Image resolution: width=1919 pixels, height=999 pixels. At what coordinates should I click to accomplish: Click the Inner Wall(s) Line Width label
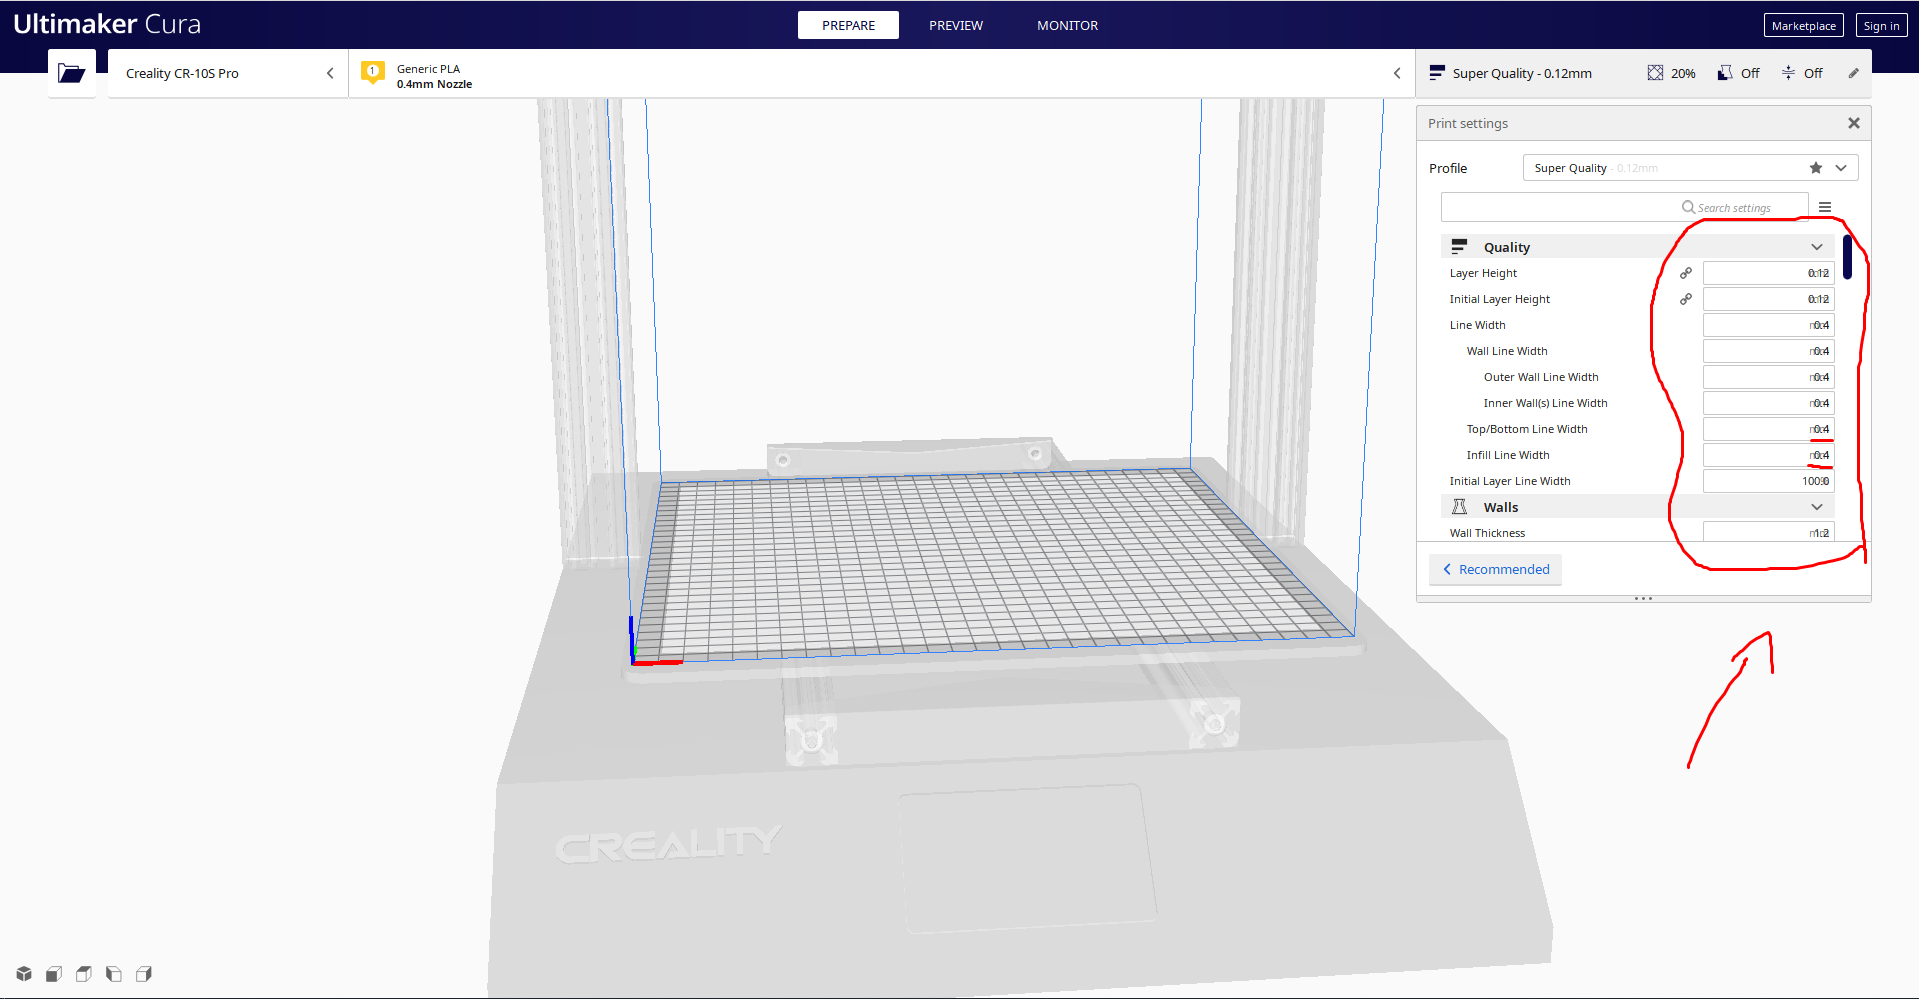tap(1545, 403)
